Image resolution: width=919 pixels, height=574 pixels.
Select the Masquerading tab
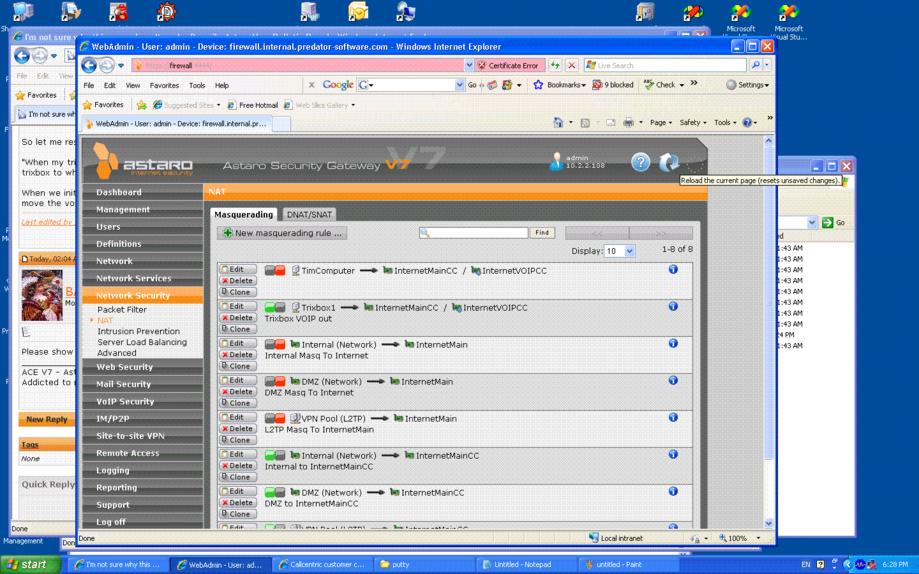(243, 215)
